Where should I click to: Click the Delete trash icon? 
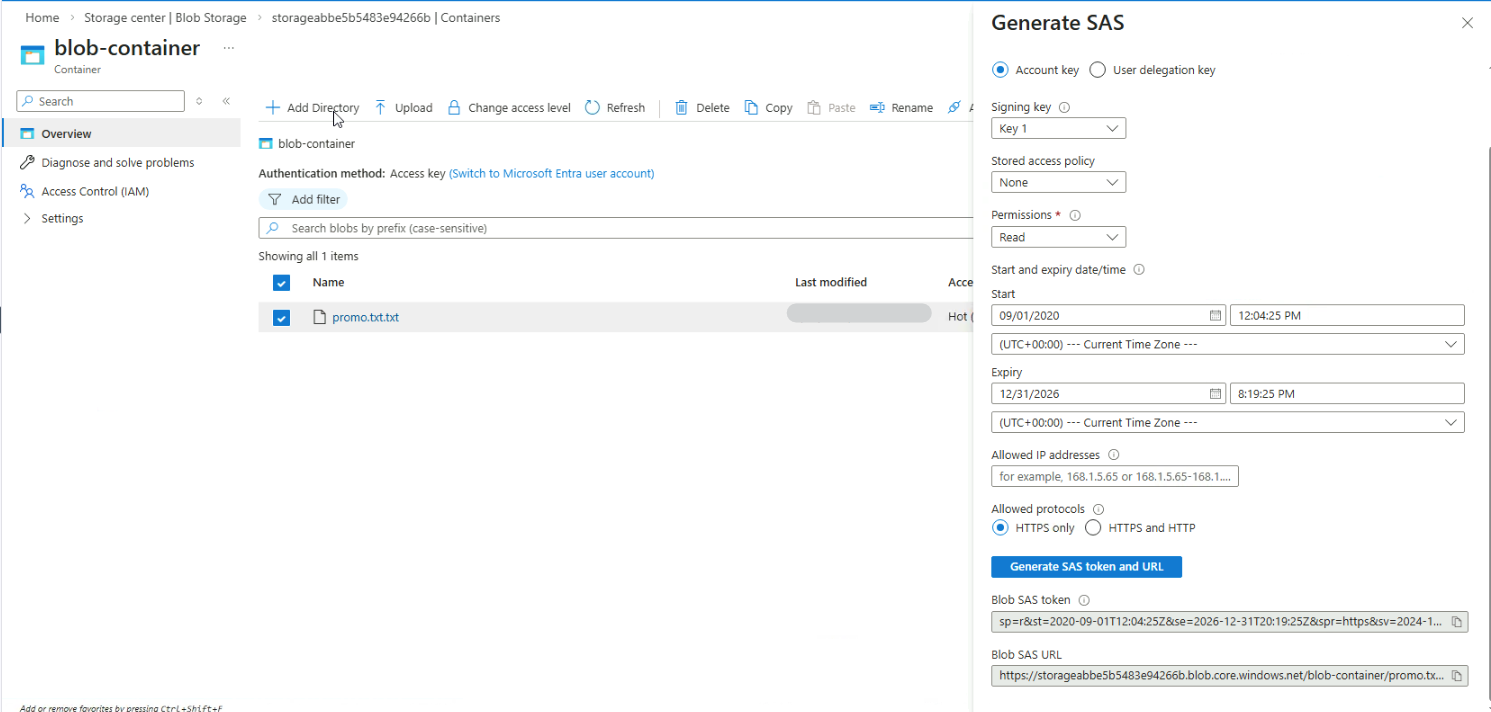point(682,108)
